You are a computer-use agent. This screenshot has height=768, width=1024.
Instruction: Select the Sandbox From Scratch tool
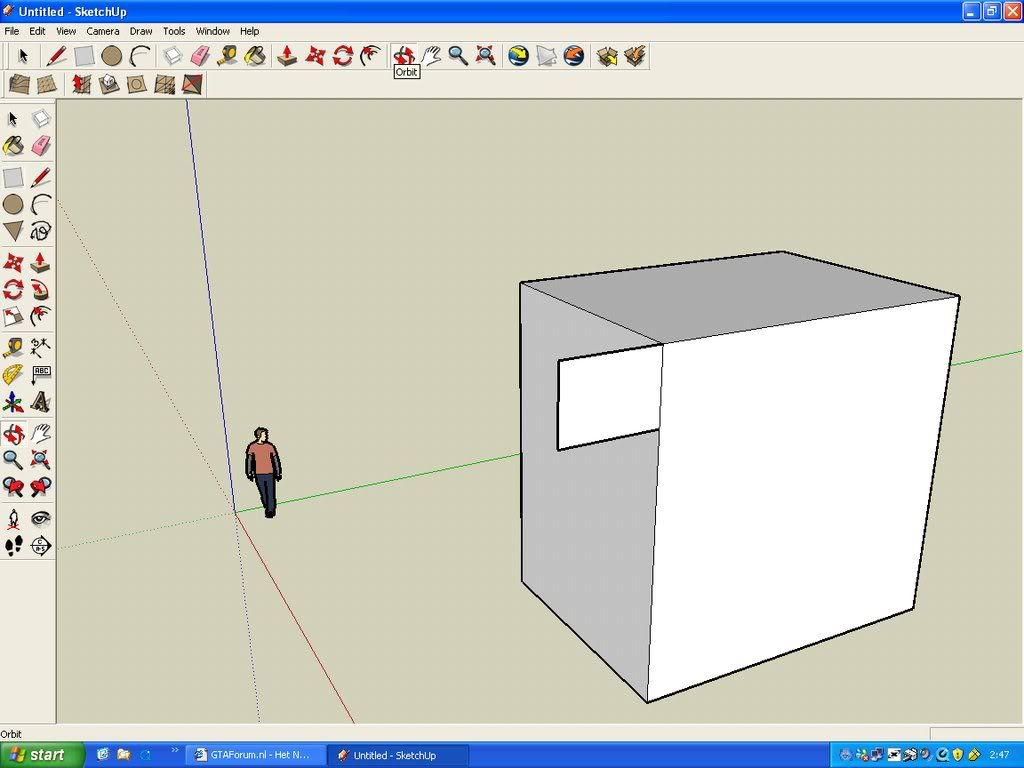[47, 84]
